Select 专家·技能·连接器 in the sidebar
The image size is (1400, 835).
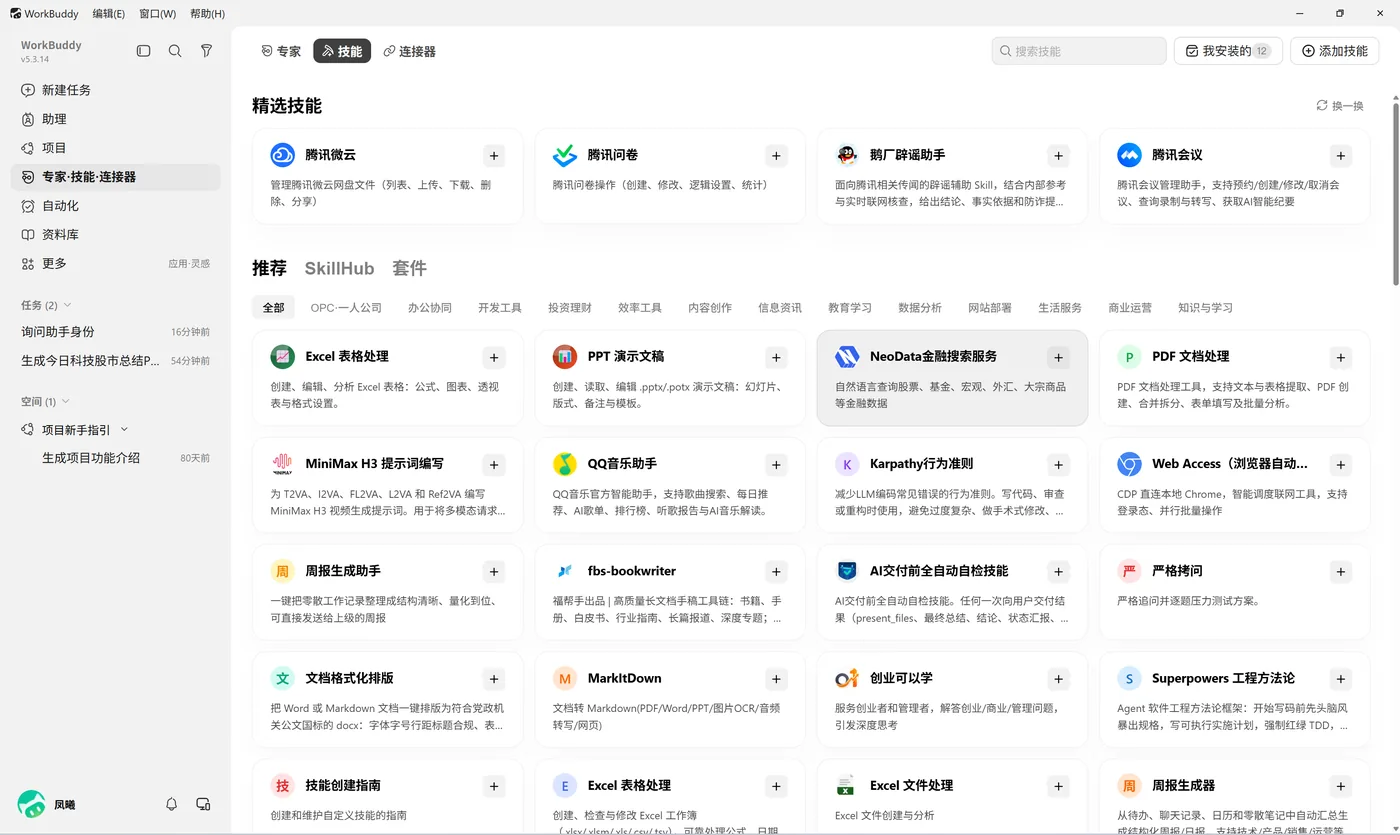coord(116,177)
